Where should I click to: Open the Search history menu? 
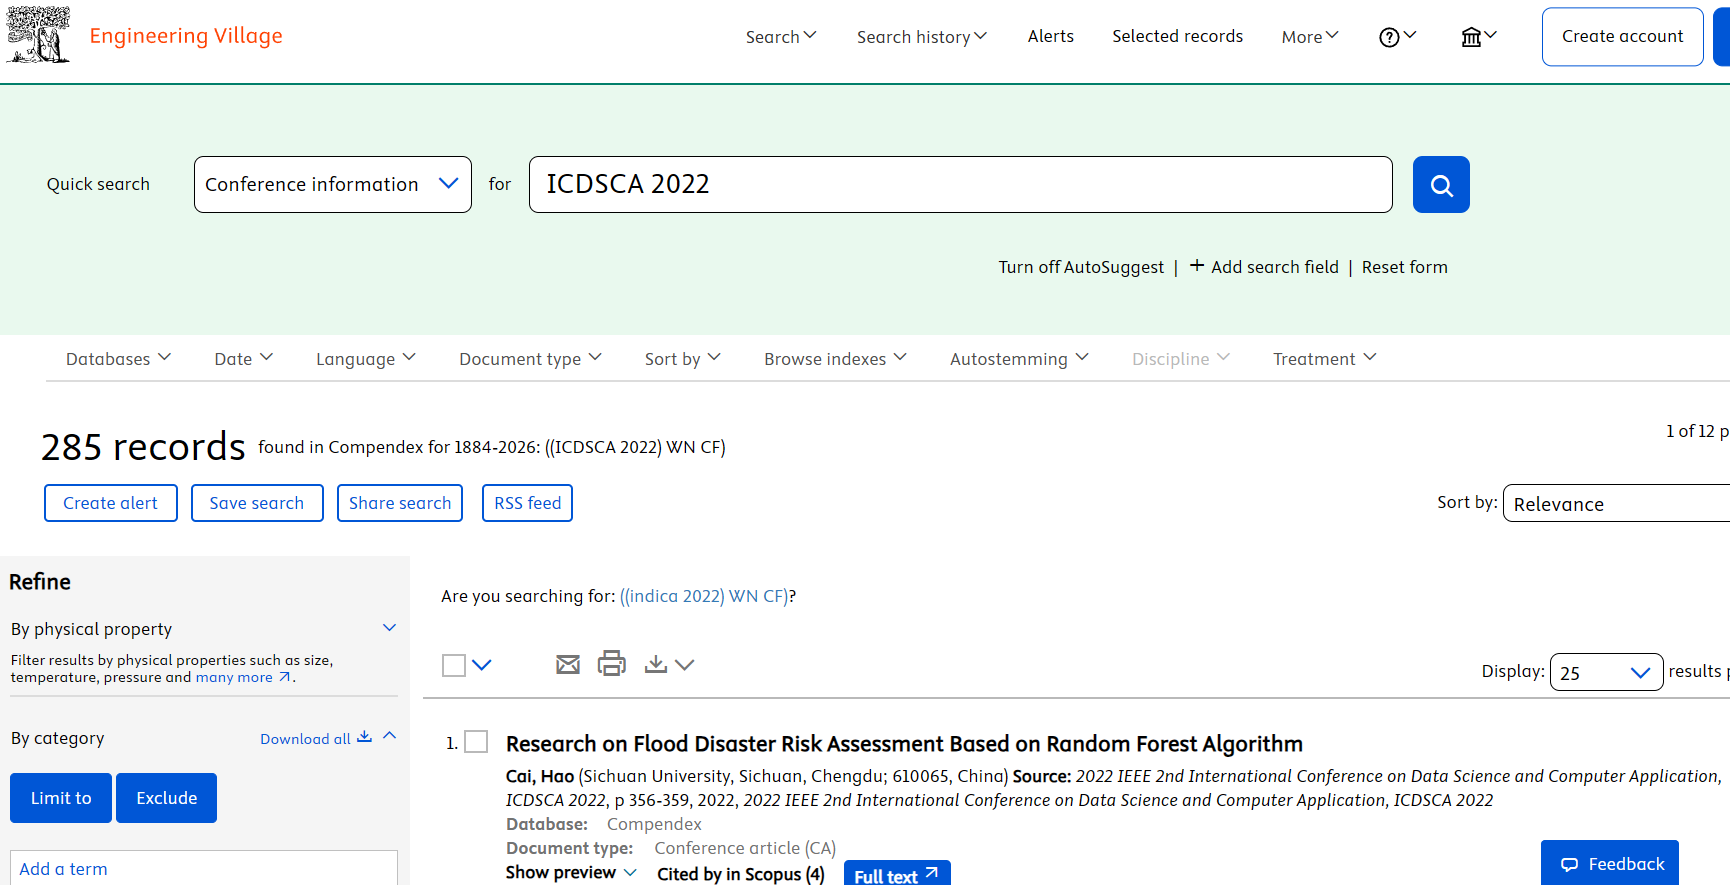922,37
